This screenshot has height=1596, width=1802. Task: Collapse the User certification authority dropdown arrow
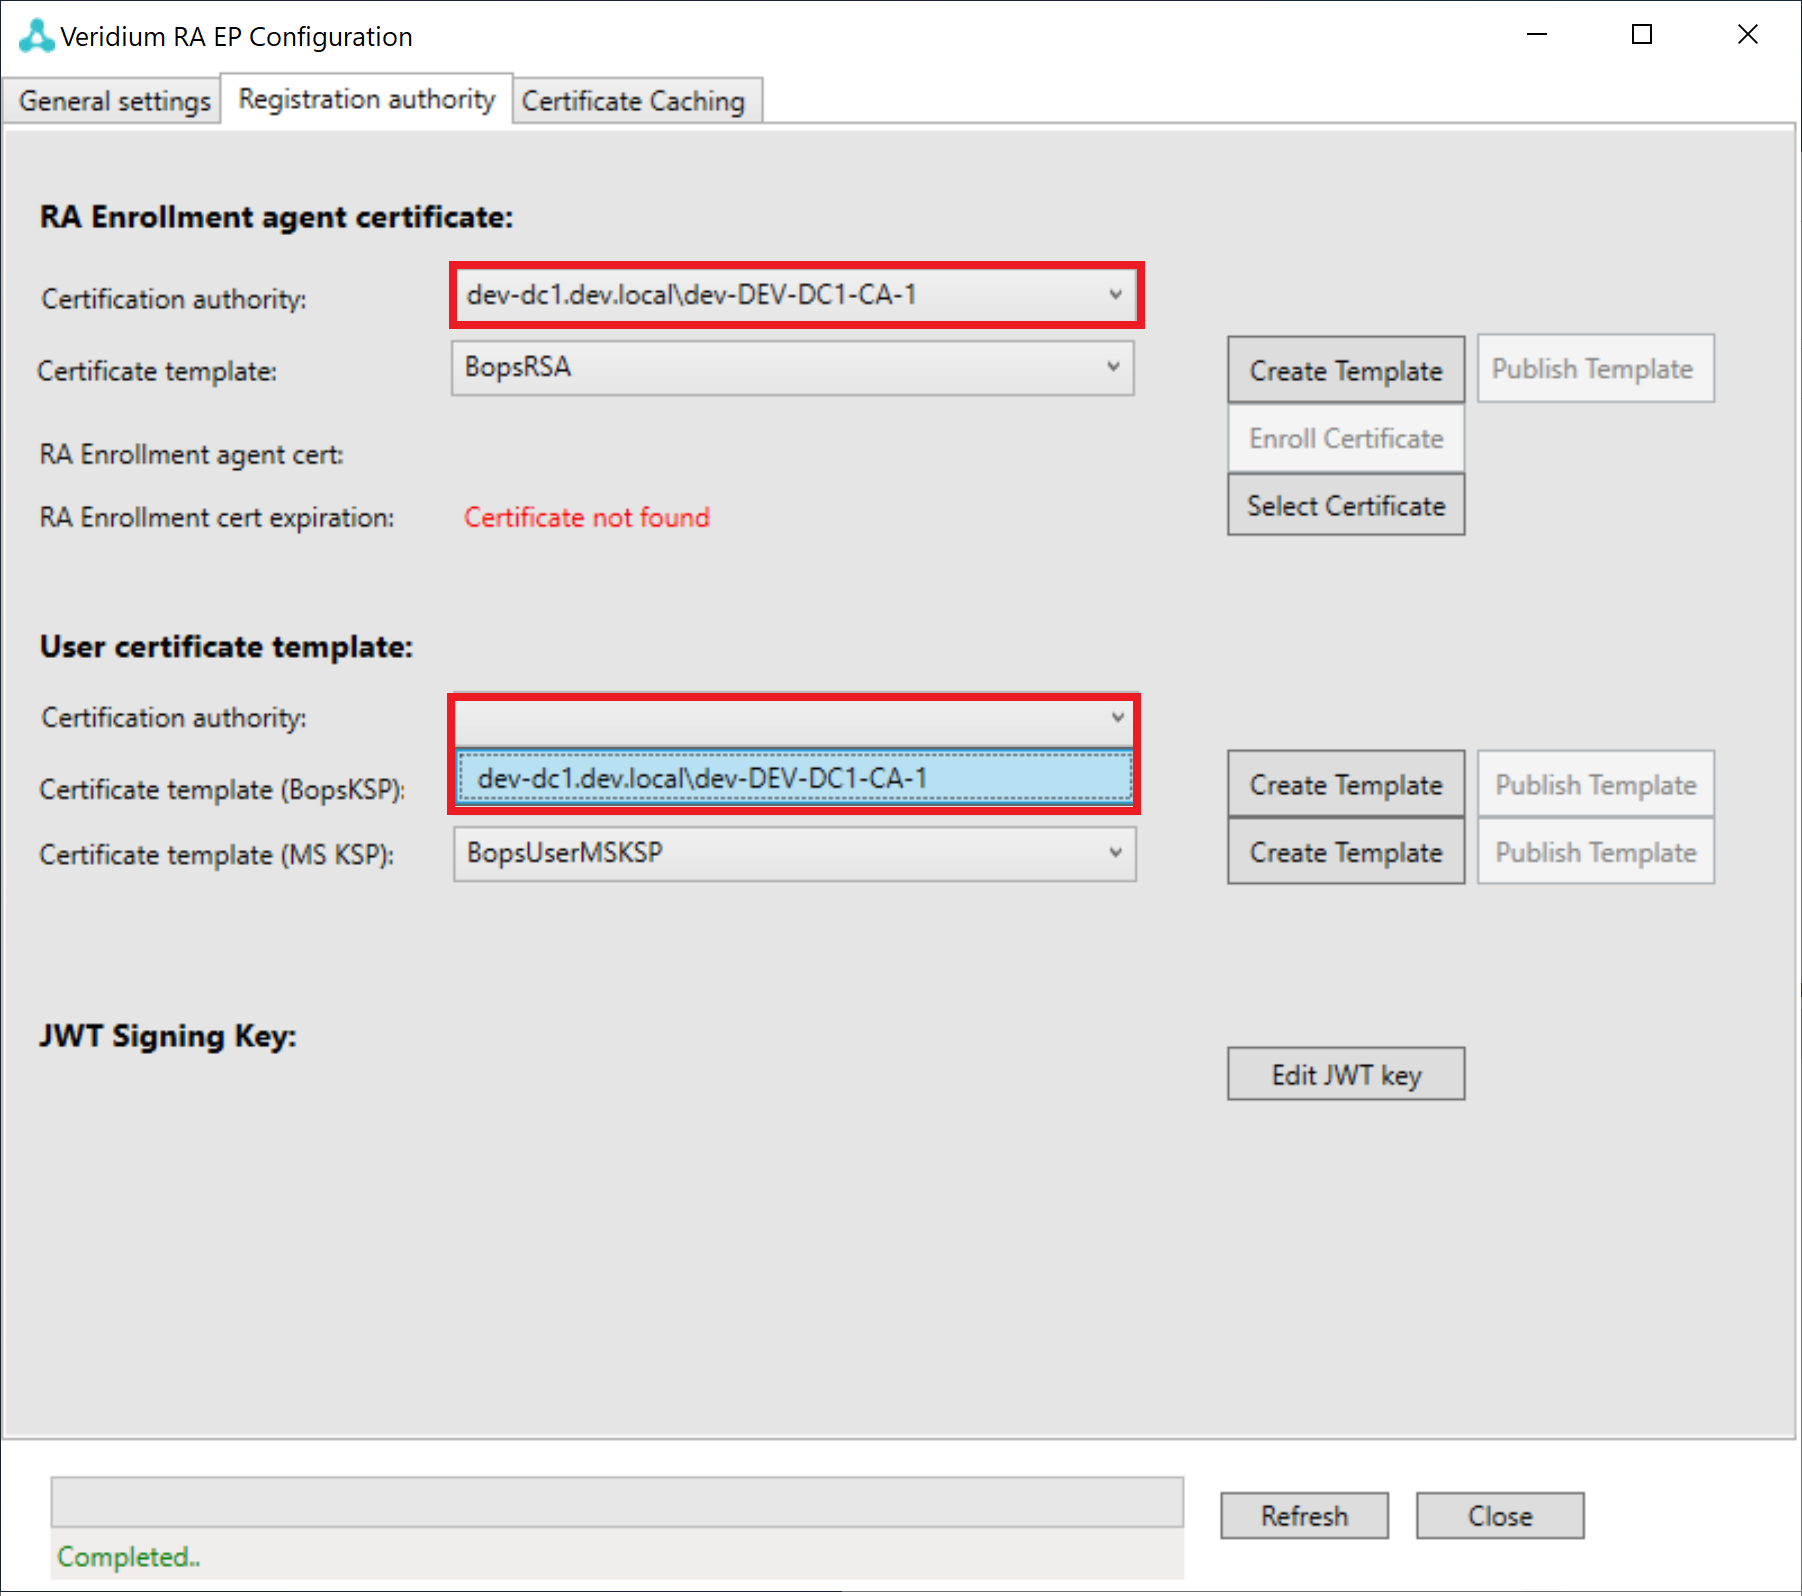click(x=1117, y=718)
